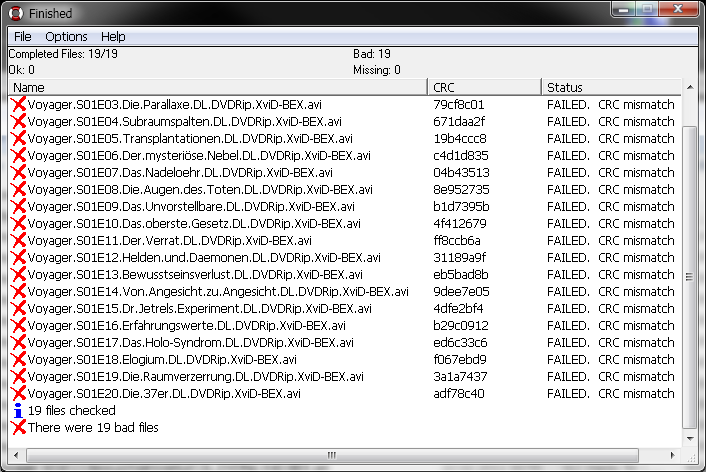Screen dimensions: 706x472
Task: Click CRC value c4d1d835
Action: [461, 156]
